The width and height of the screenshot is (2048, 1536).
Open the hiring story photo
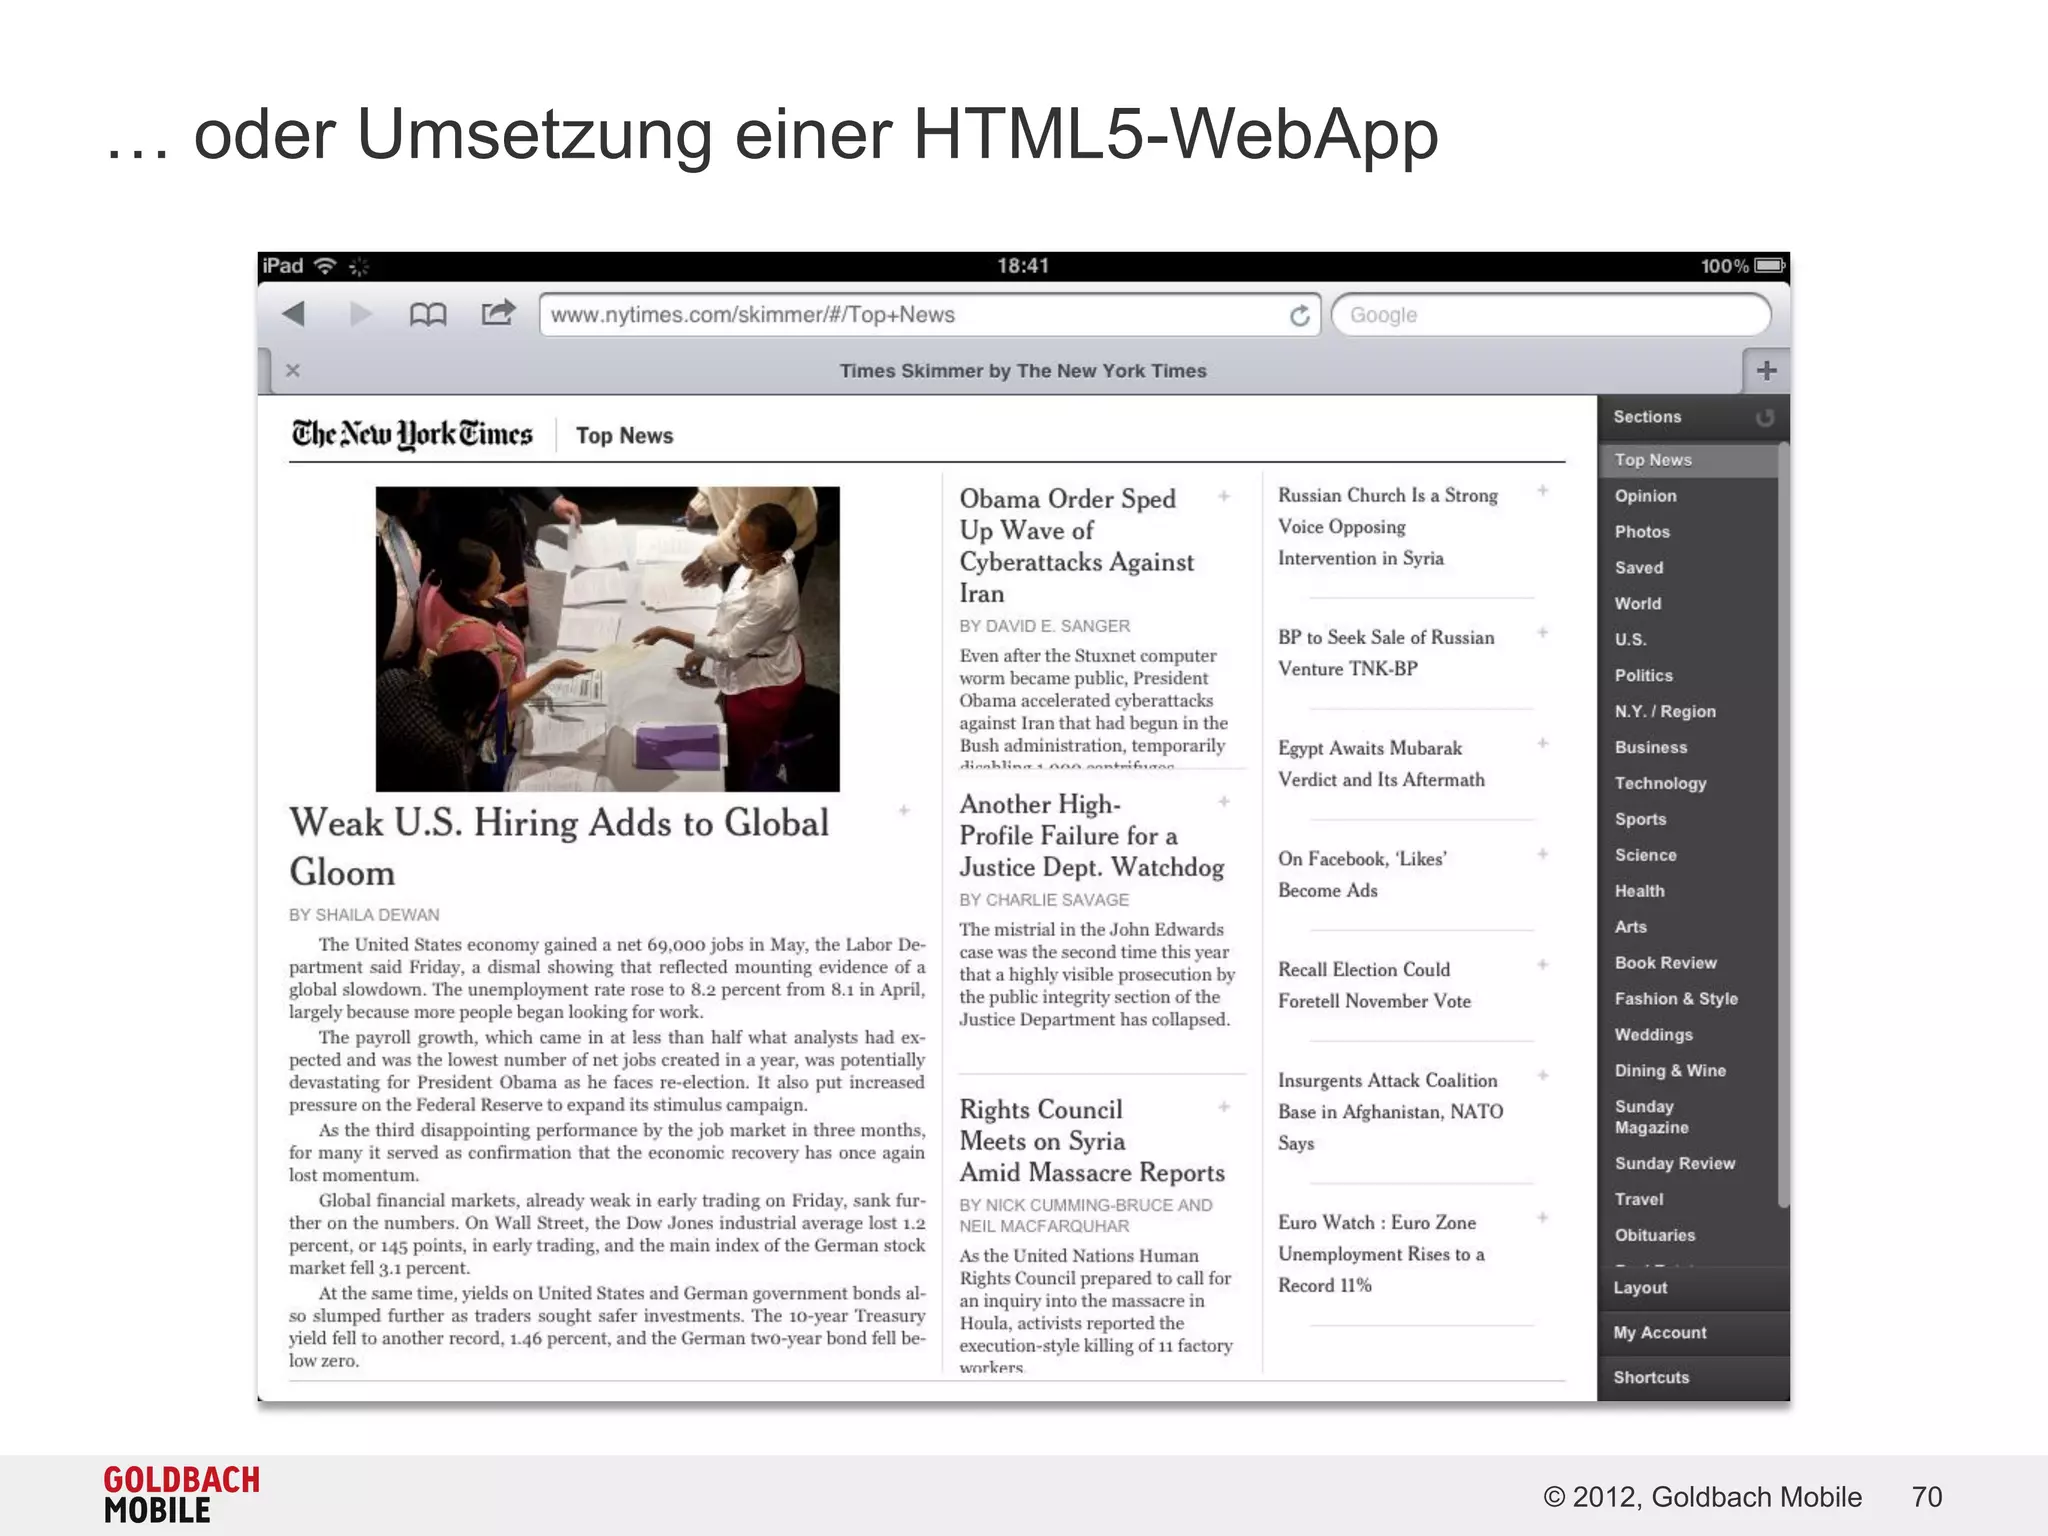point(607,639)
